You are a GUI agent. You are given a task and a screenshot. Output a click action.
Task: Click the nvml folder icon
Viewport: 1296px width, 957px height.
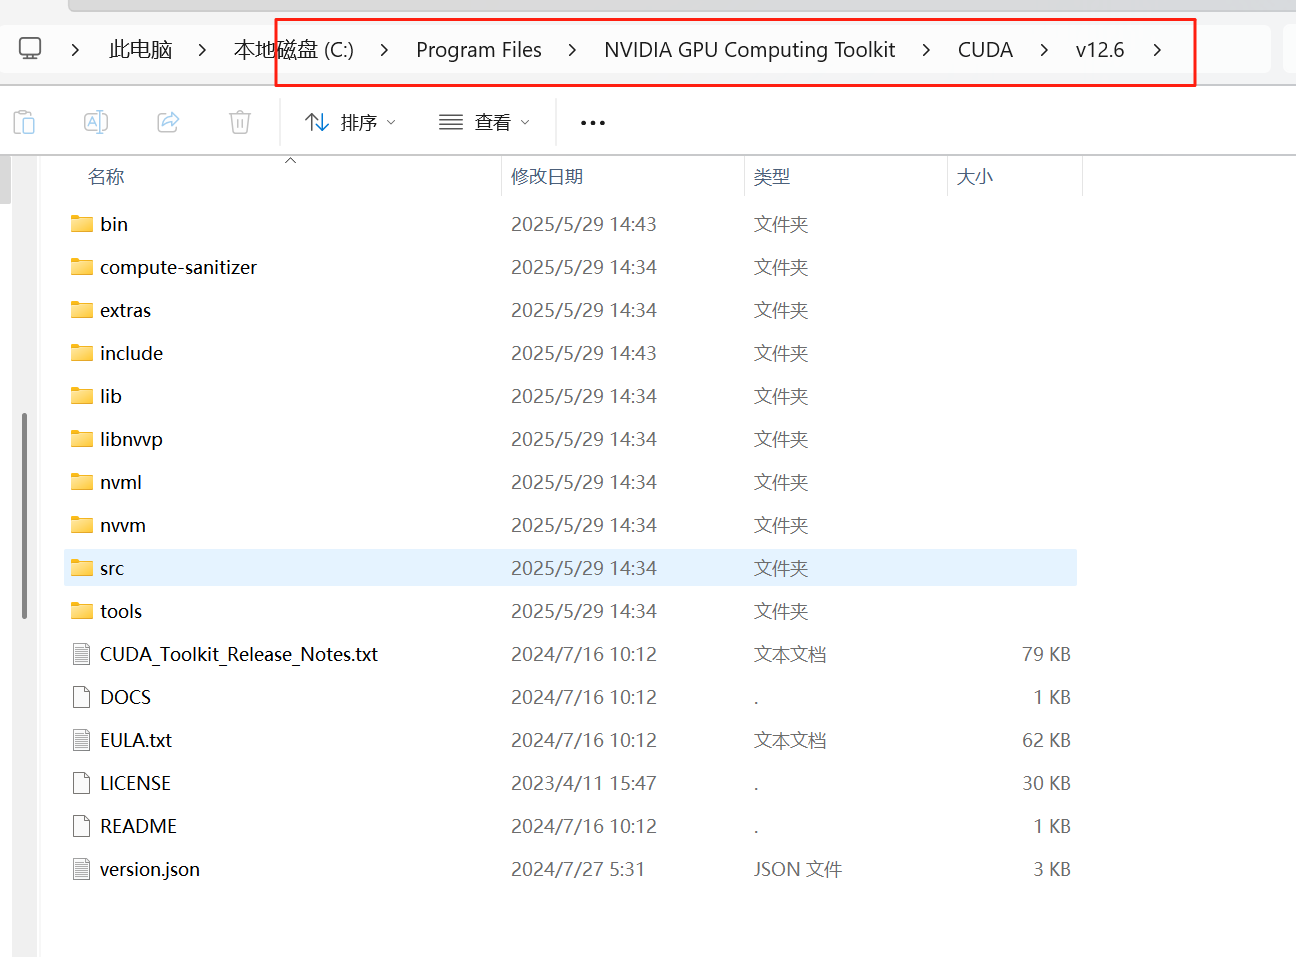click(82, 481)
